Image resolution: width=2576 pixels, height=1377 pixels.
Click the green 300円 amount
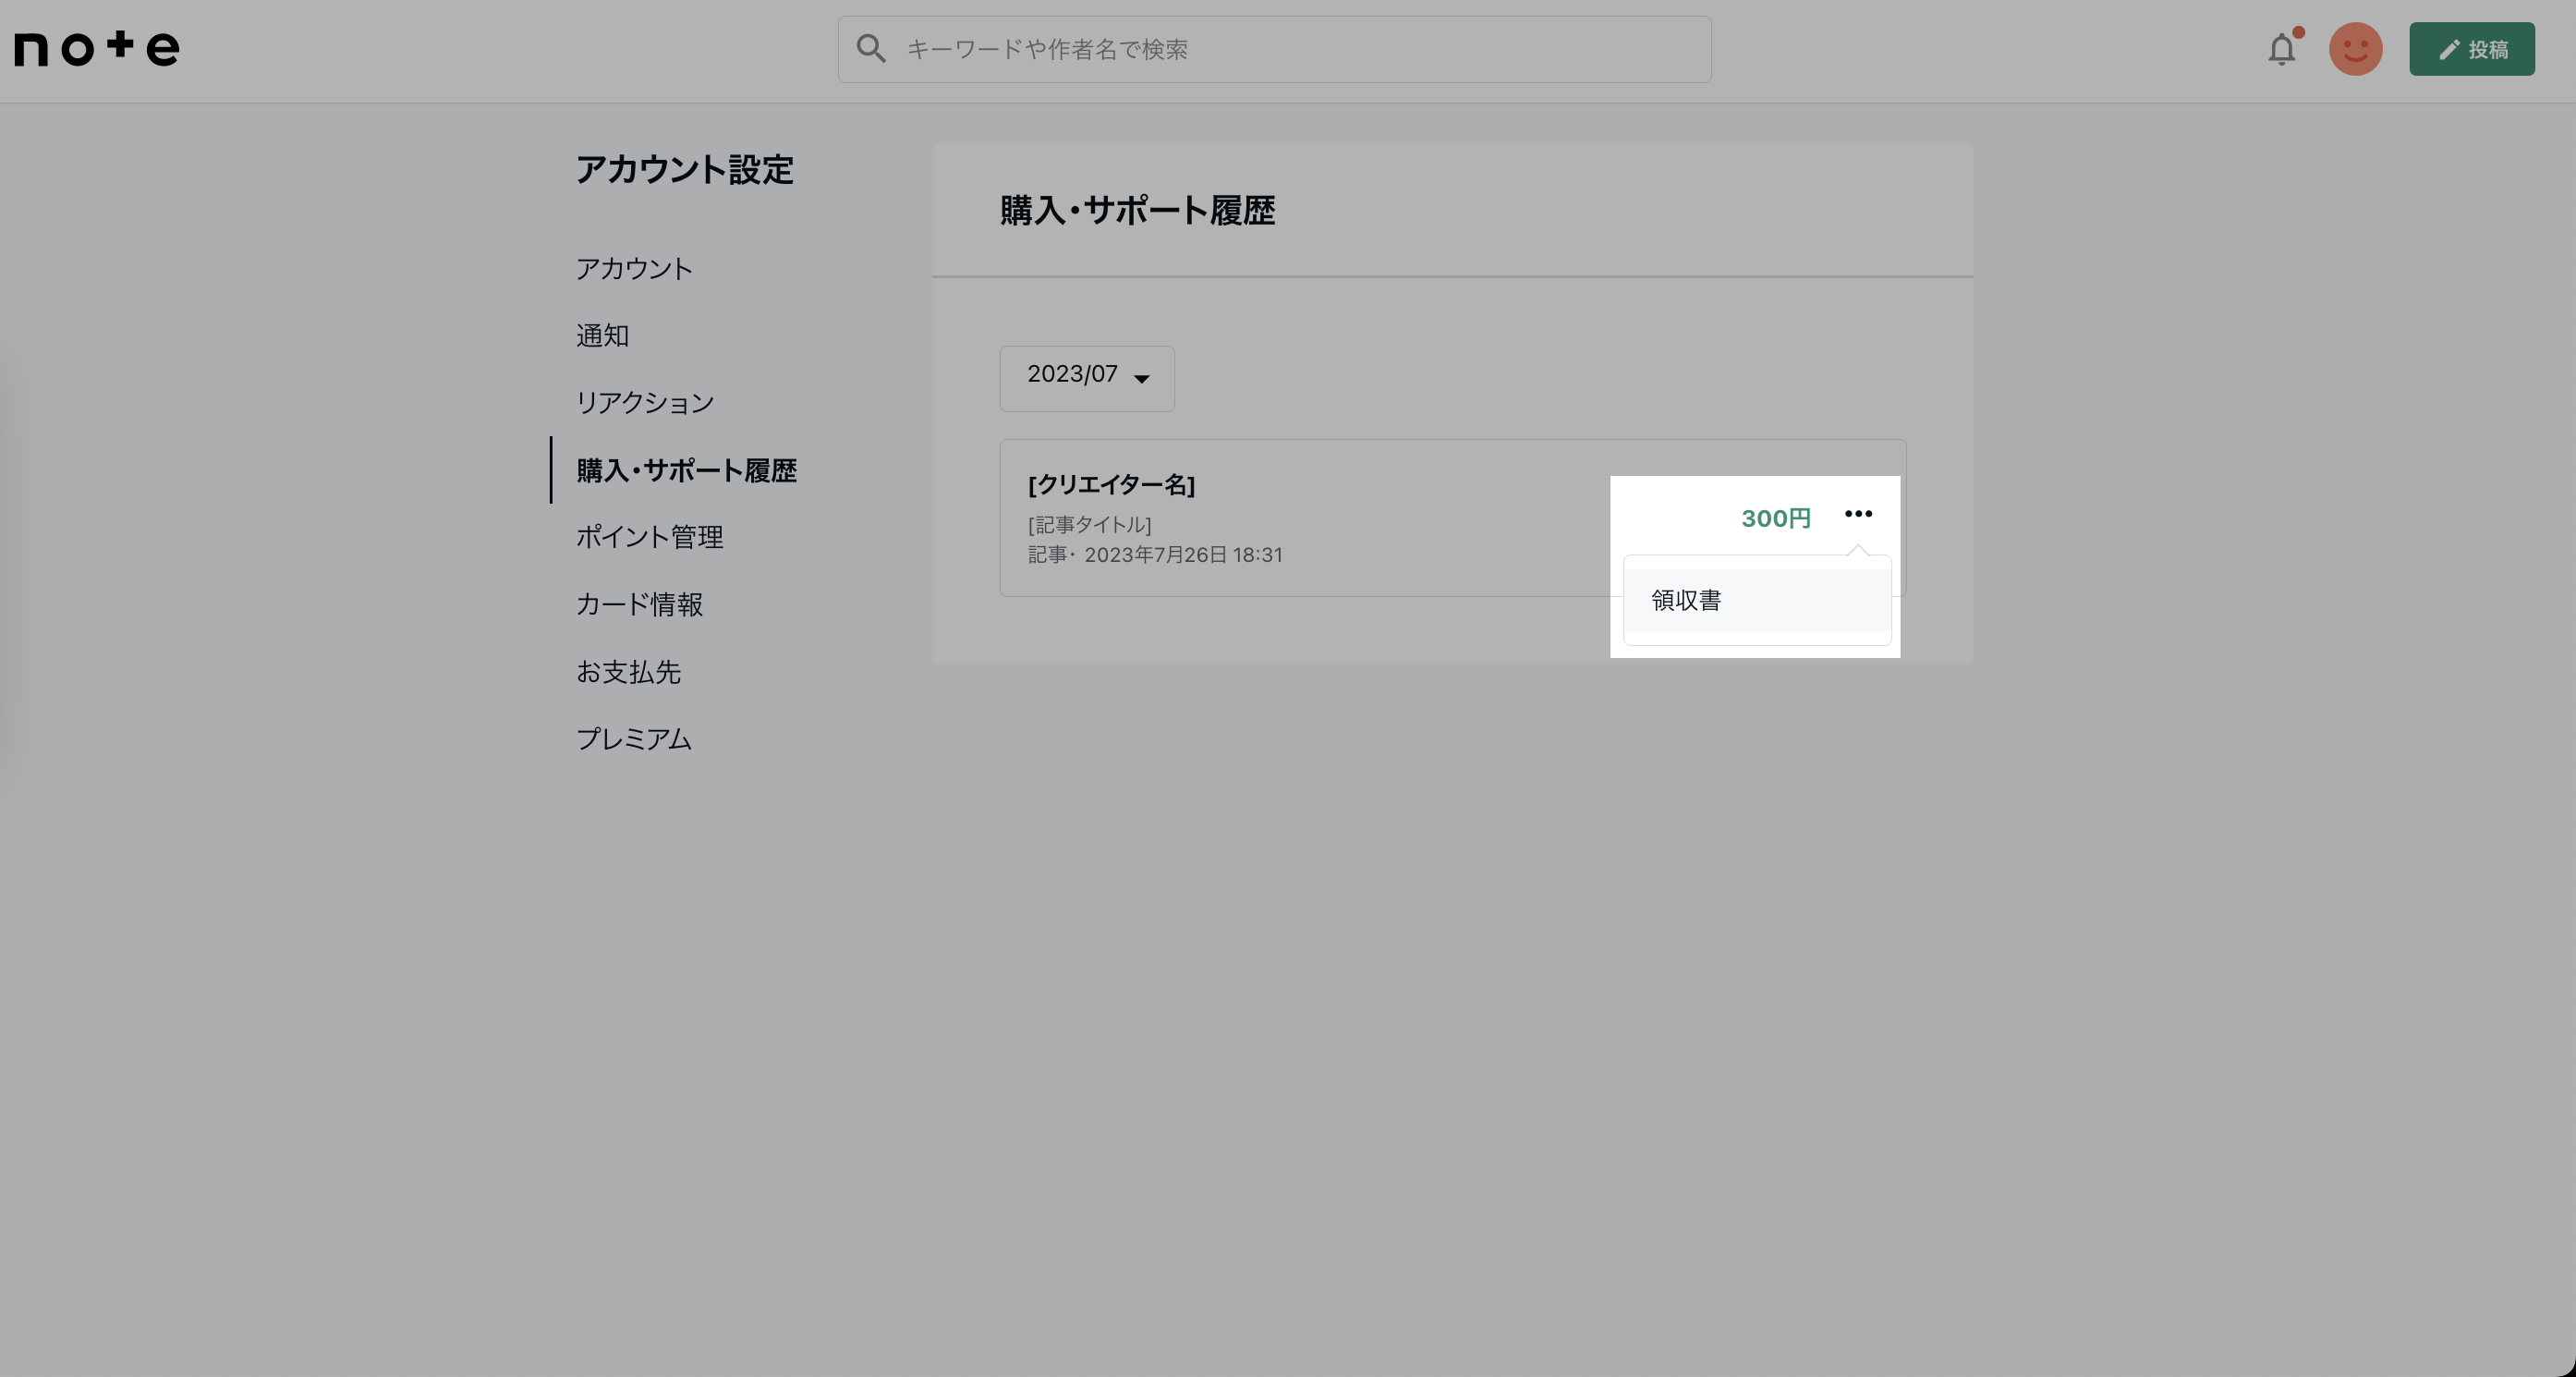[x=1775, y=518]
